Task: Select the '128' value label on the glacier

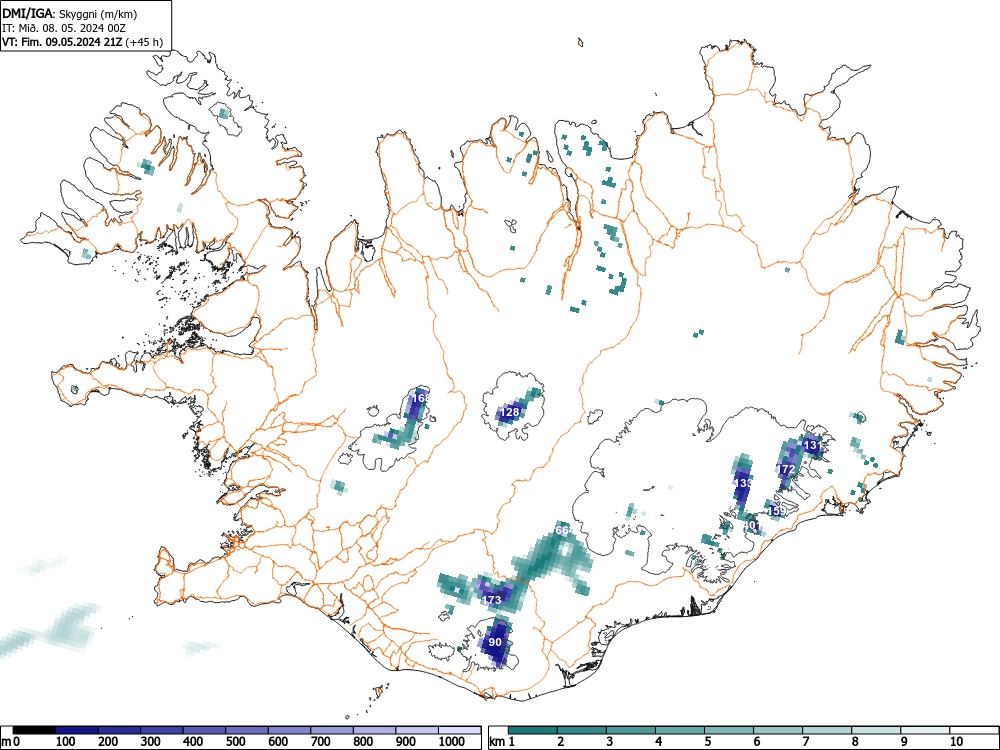Action: point(510,412)
